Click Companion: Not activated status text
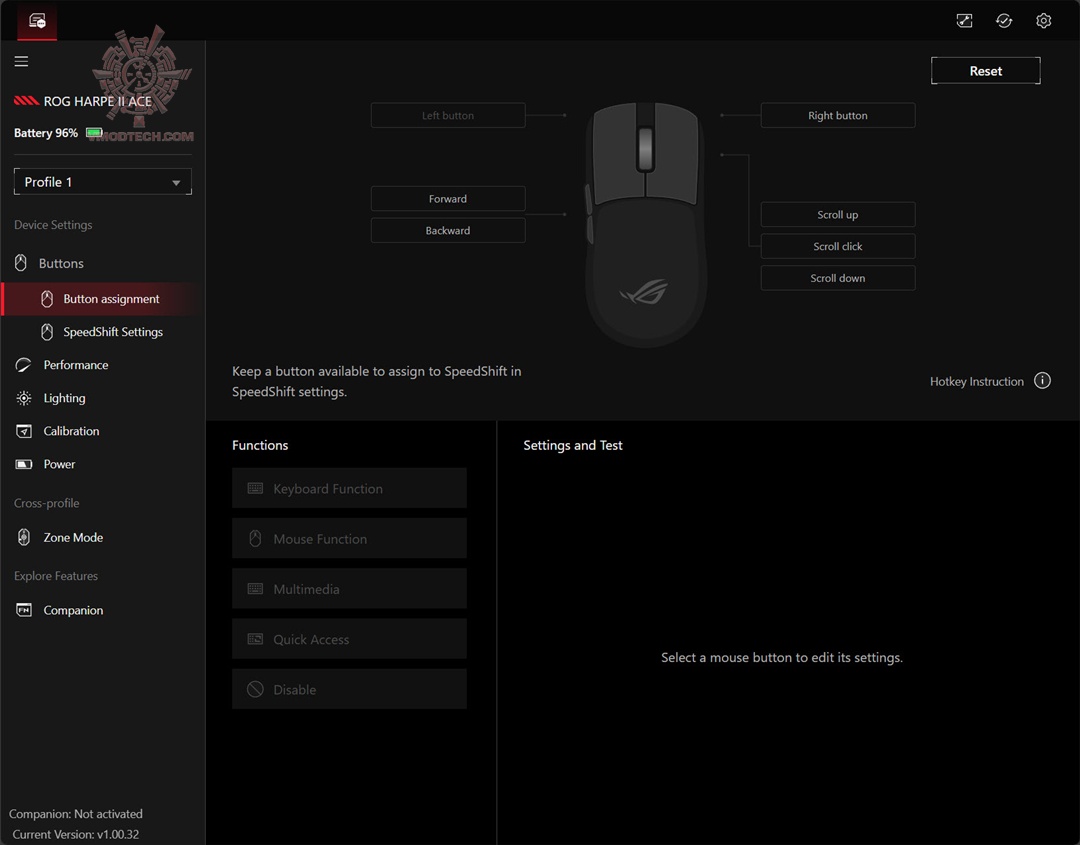The height and width of the screenshot is (845, 1080). pyautogui.click(x=76, y=814)
